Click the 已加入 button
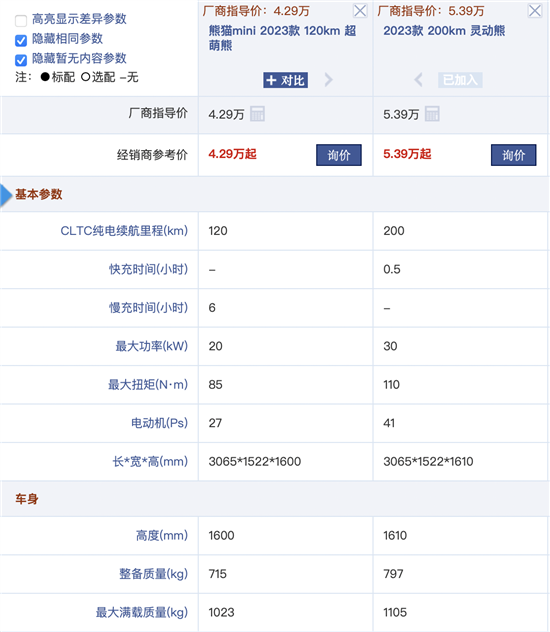Image resolution: width=550 pixels, height=632 pixels. pyautogui.click(x=460, y=80)
